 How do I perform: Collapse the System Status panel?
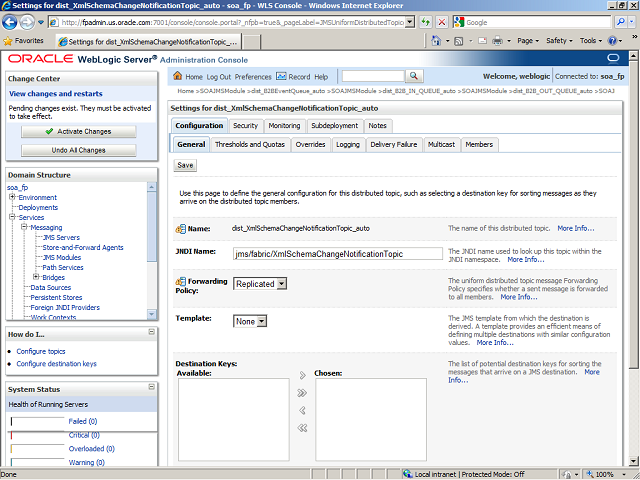point(151,388)
